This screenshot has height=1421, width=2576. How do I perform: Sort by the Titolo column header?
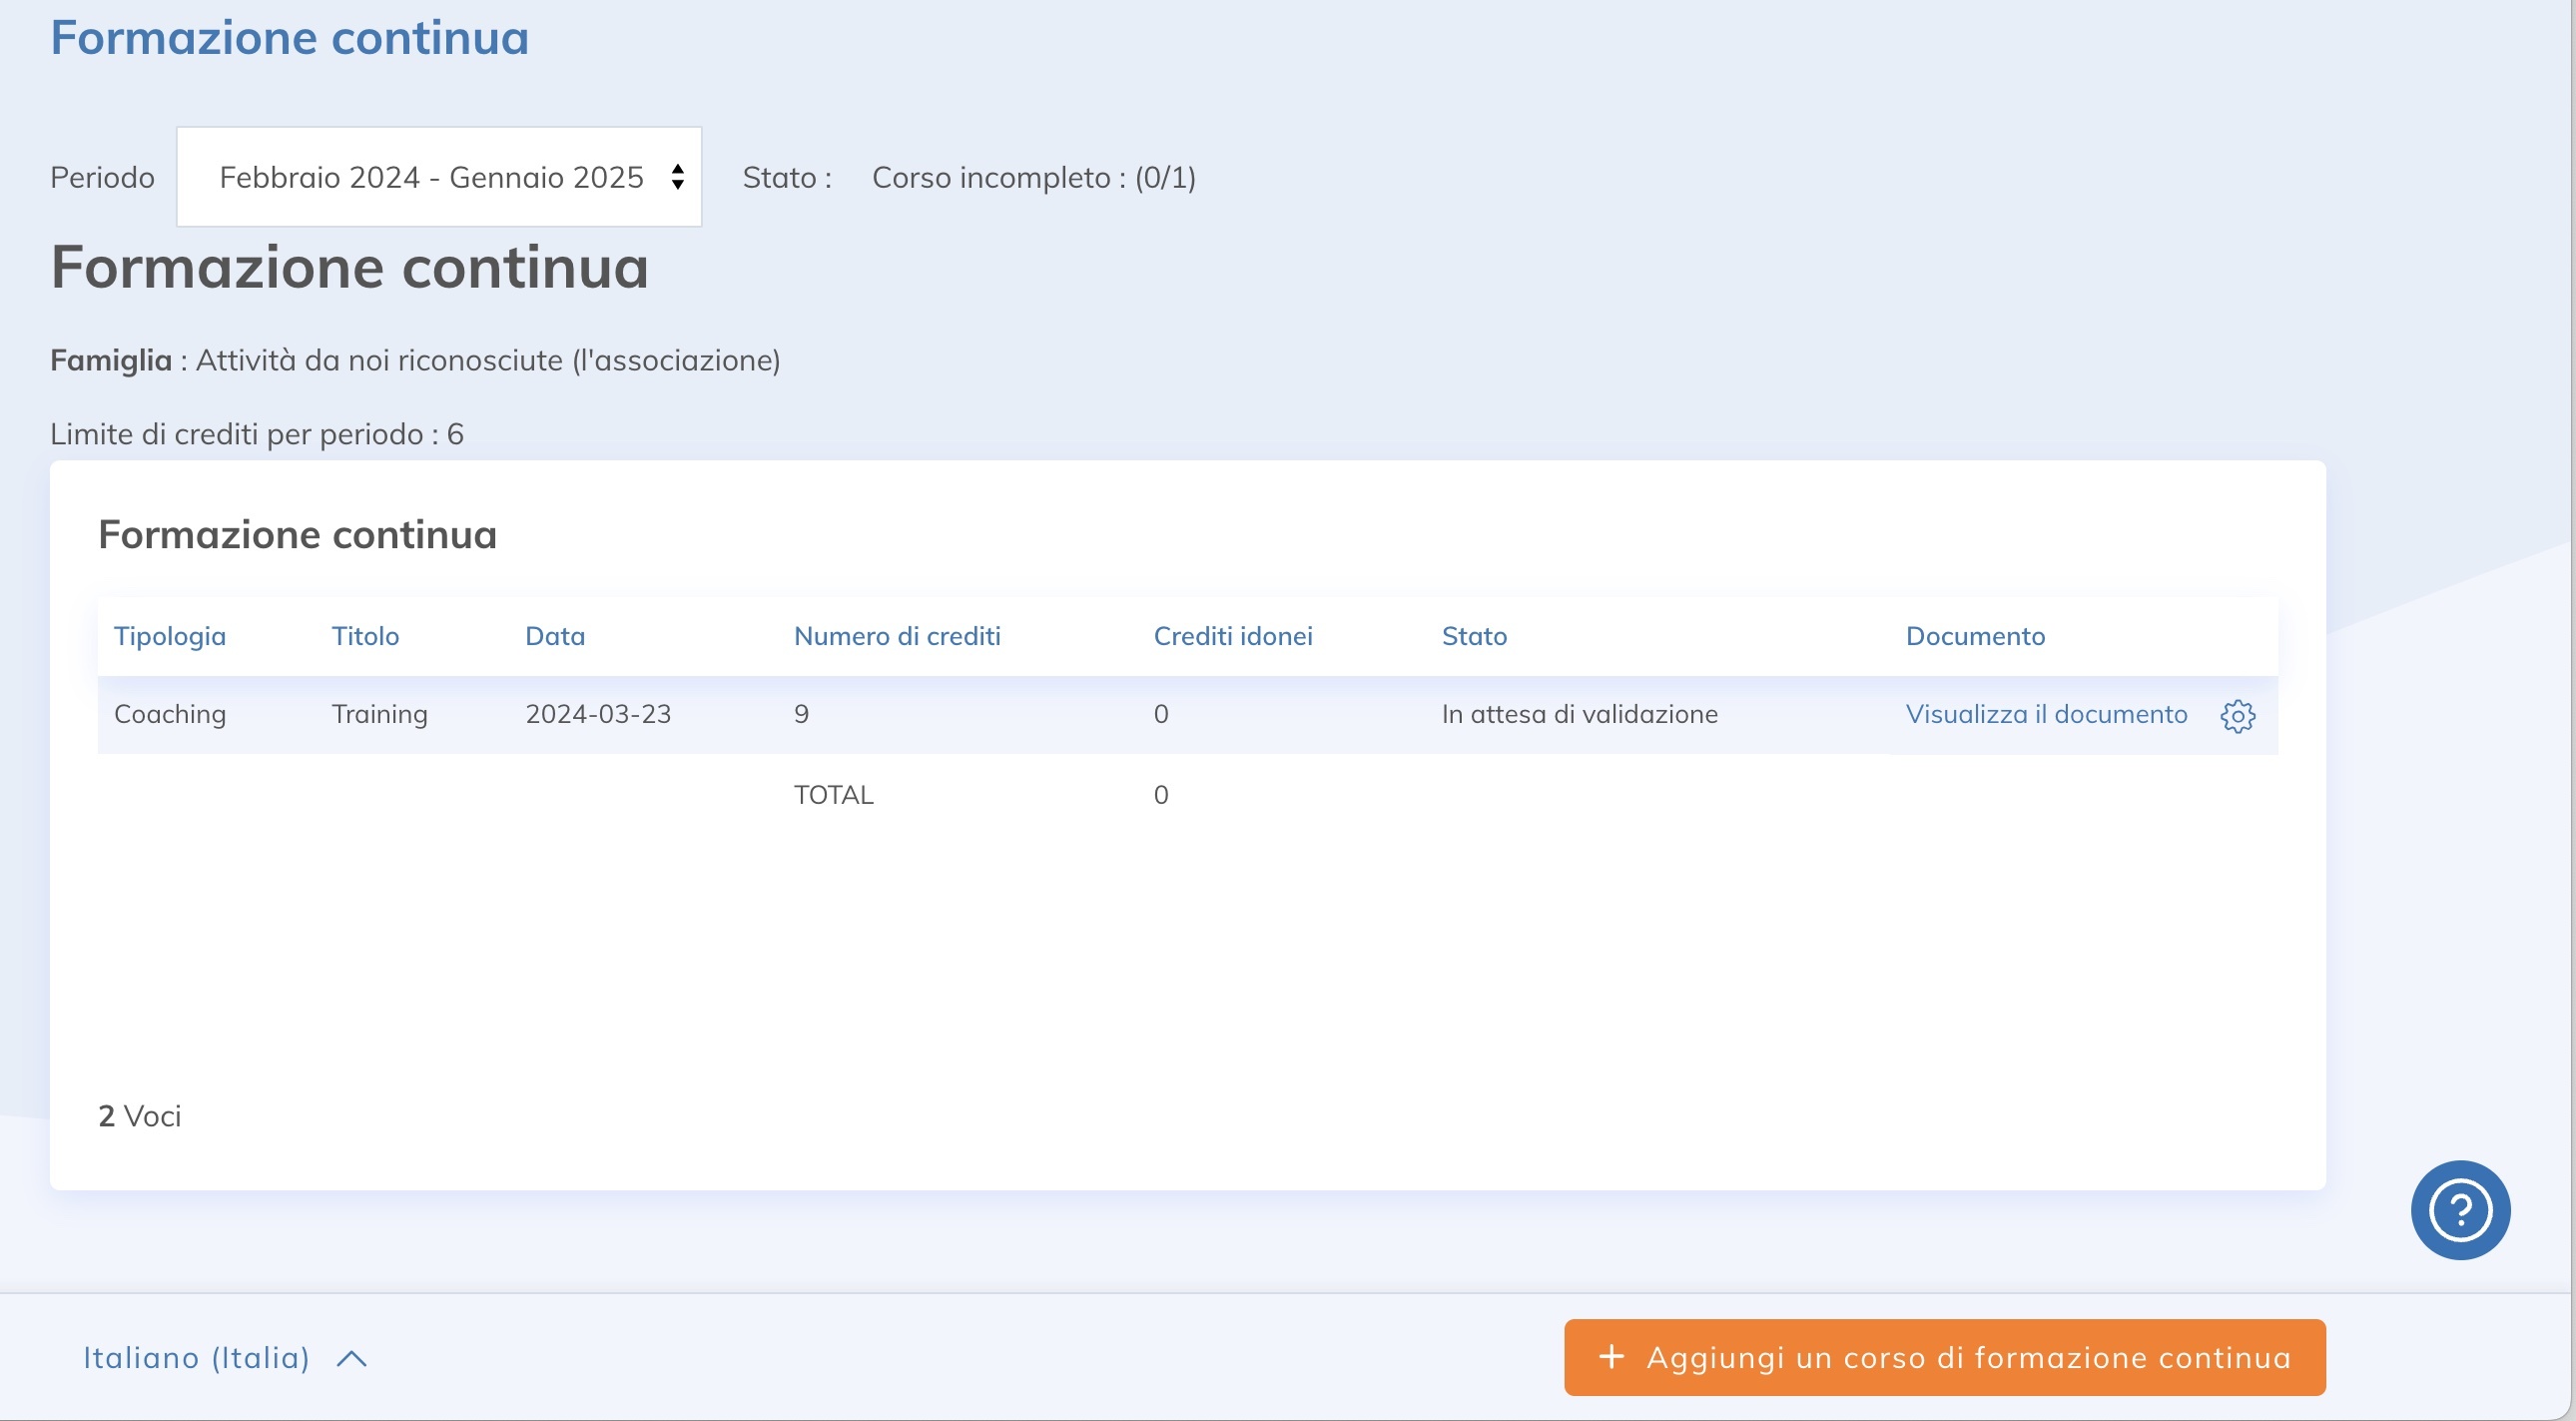(x=365, y=636)
